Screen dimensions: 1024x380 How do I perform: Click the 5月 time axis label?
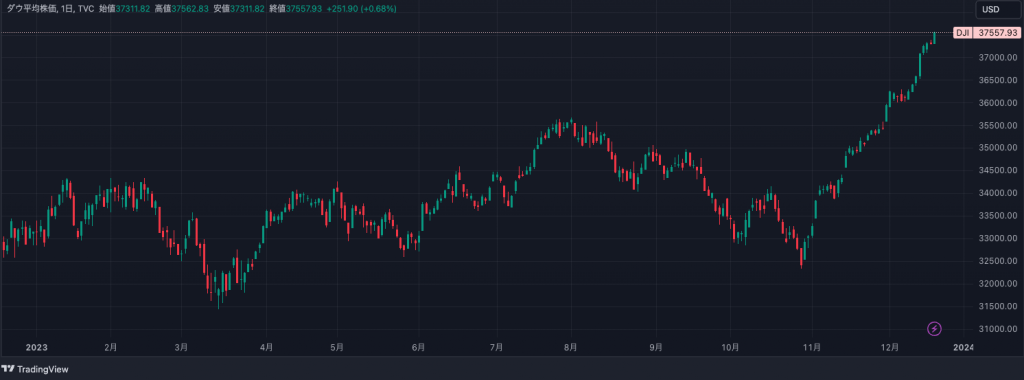(336, 347)
